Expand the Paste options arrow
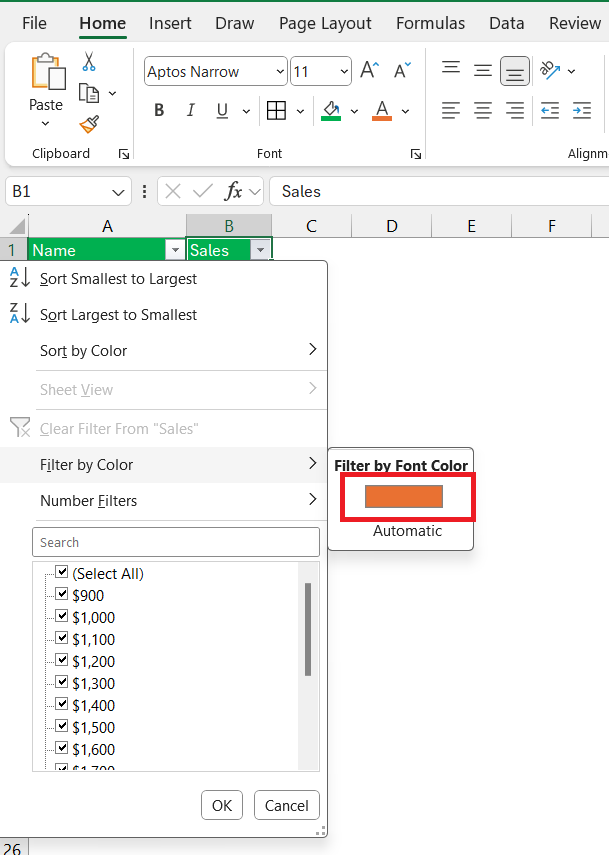The width and height of the screenshot is (609, 855). pos(46,124)
